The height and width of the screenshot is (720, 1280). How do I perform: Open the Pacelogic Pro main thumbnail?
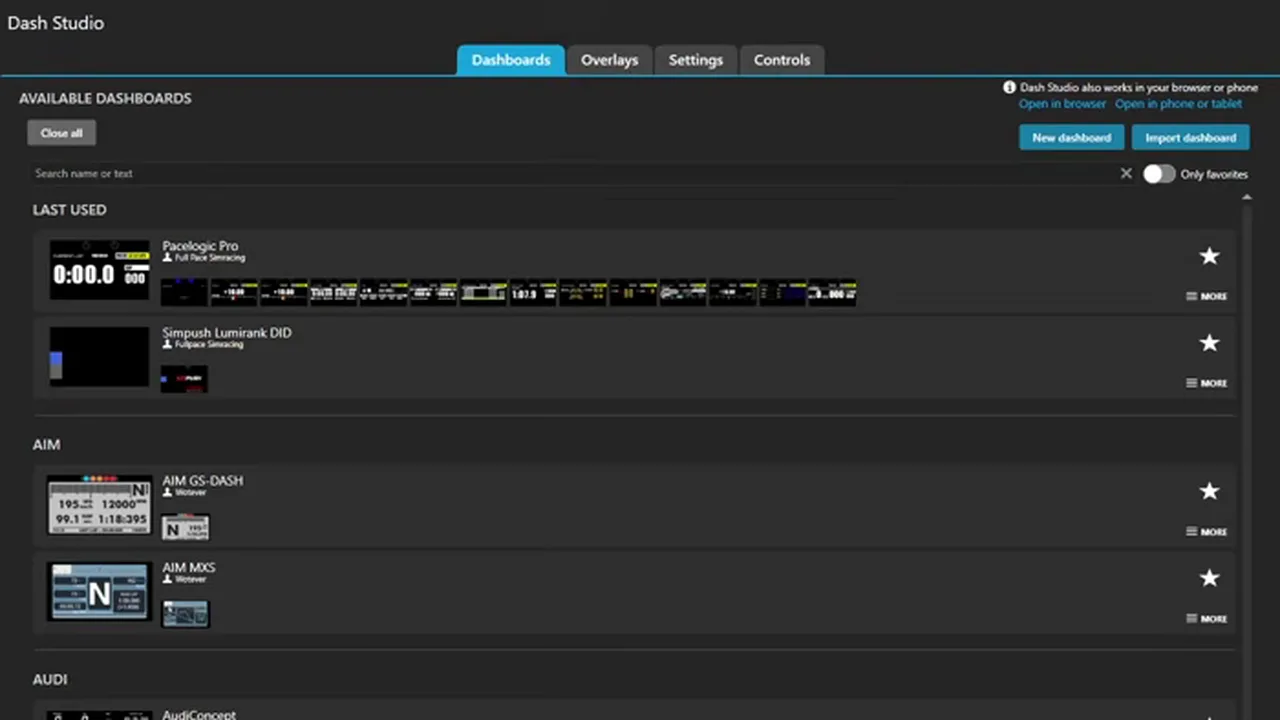[100, 269]
